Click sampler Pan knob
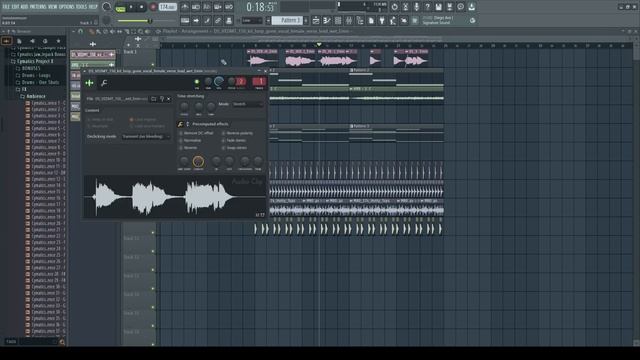Screen dimensions: 640x360 (208, 81)
